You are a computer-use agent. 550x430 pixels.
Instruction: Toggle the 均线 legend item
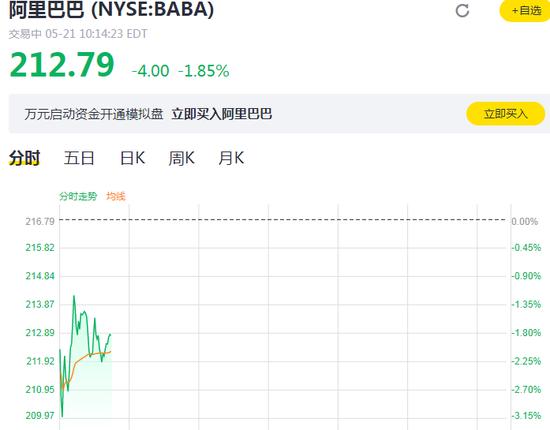(116, 196)
